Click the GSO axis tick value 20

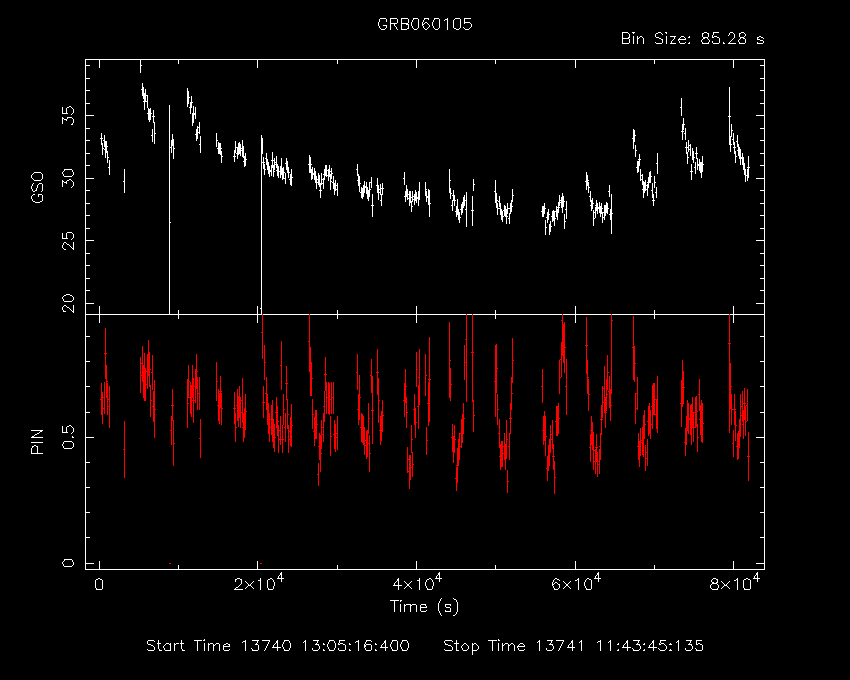69,303
